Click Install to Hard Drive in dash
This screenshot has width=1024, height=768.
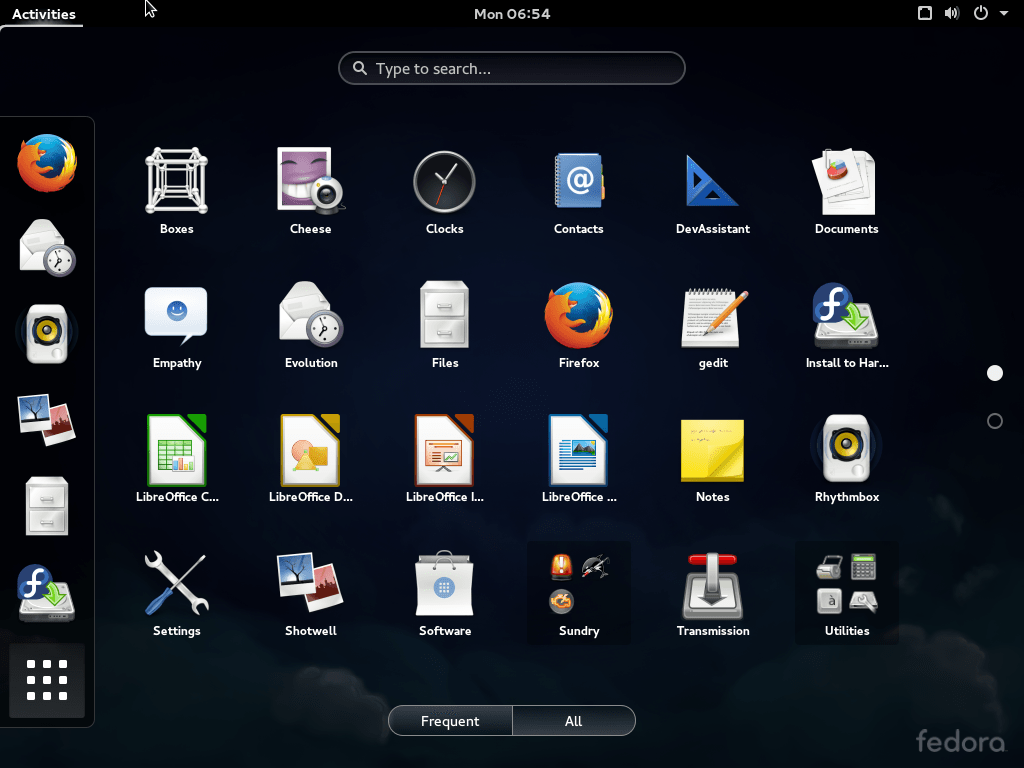pyautogui.click(x=47, y=592)
